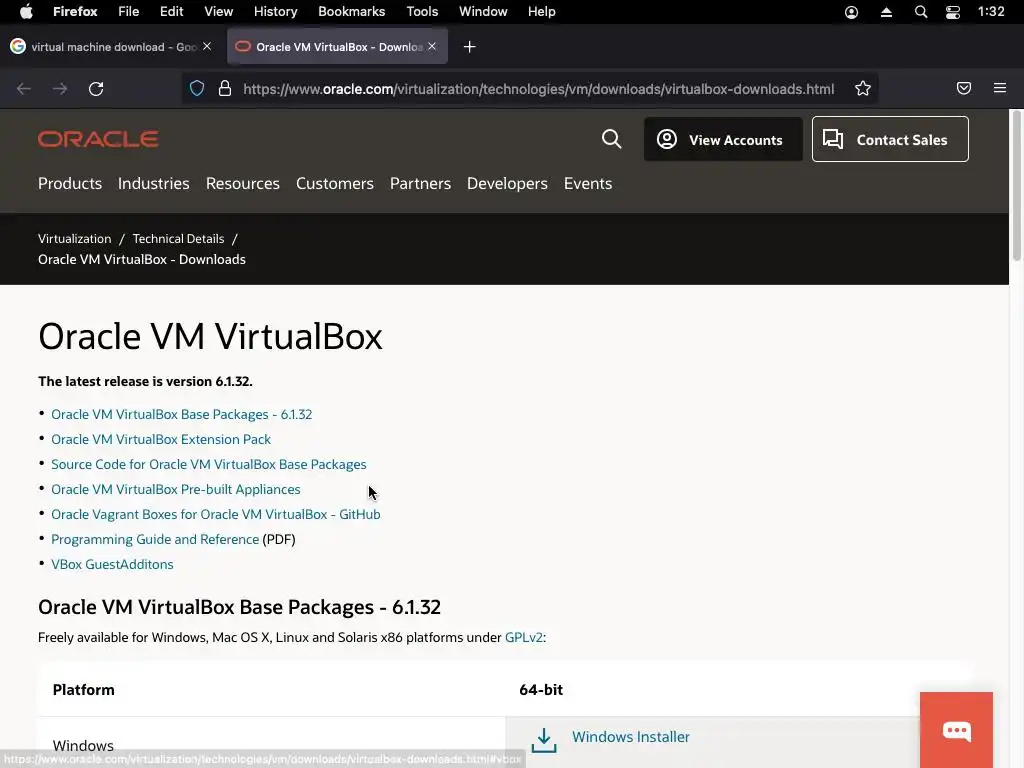
Task: Click the Virtualization breadcrumb link
Action: pos(74,238)
